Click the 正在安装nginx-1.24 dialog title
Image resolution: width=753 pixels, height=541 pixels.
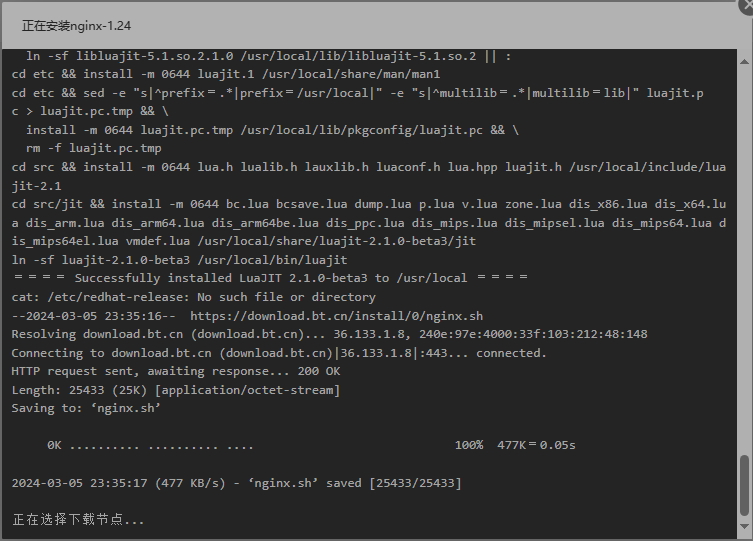pos(76,26)
